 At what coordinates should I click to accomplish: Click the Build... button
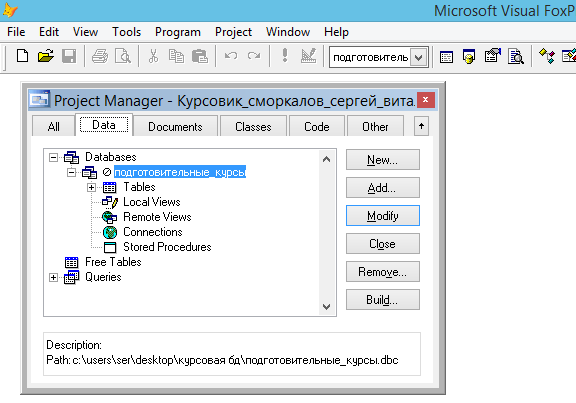[382, 300]
